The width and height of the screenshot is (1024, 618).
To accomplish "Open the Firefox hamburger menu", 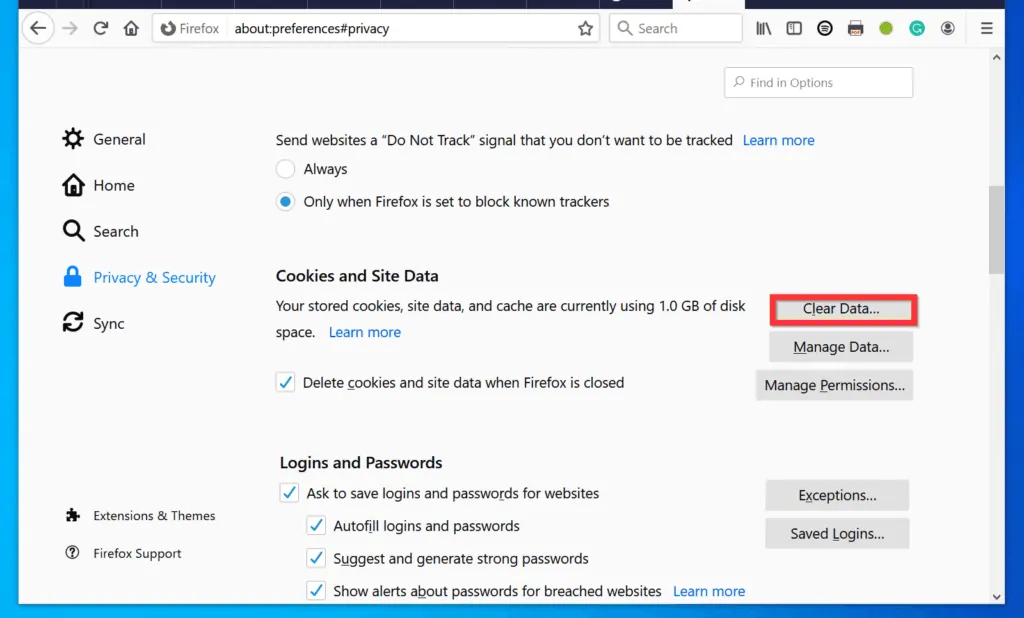I will (986, 29).
